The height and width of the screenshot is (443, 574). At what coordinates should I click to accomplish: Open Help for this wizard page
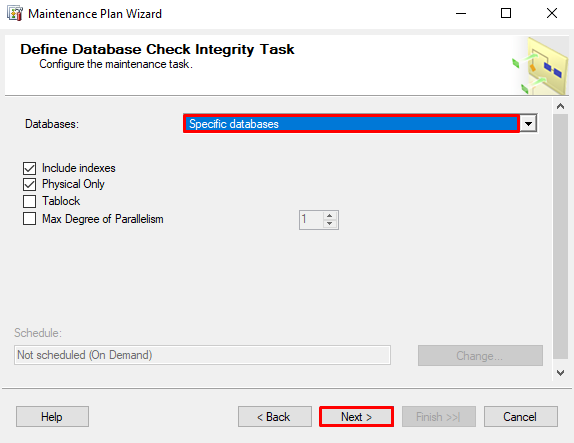pos(52,417)
